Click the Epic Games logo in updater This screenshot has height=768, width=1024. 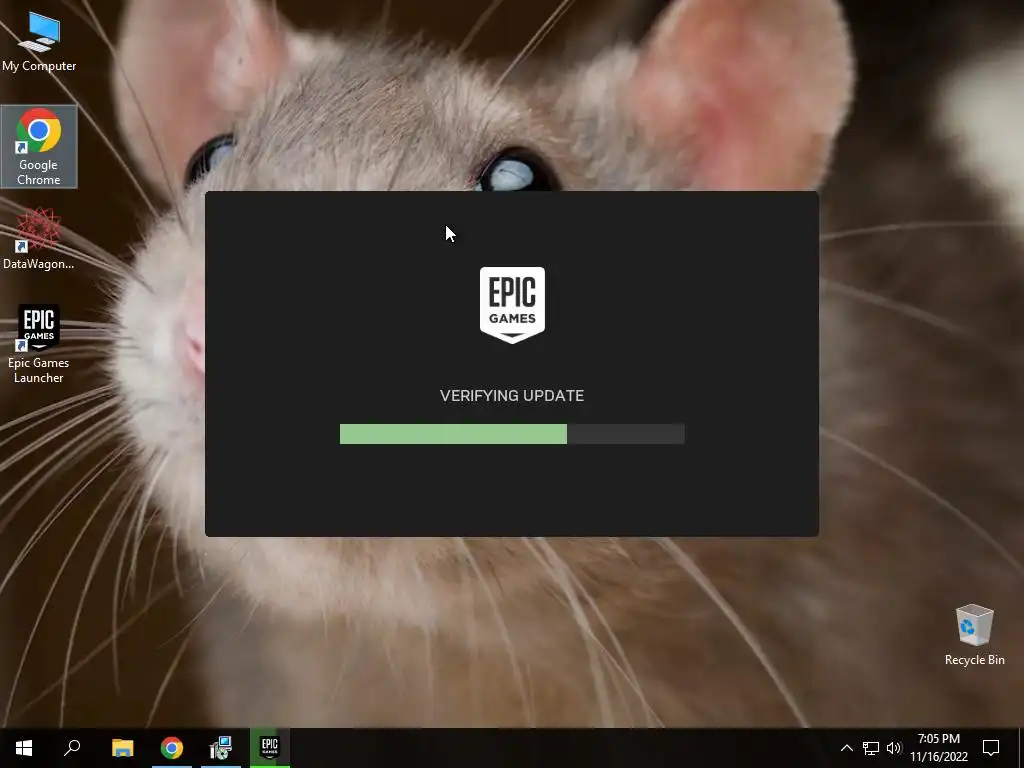tap(512, 304)
